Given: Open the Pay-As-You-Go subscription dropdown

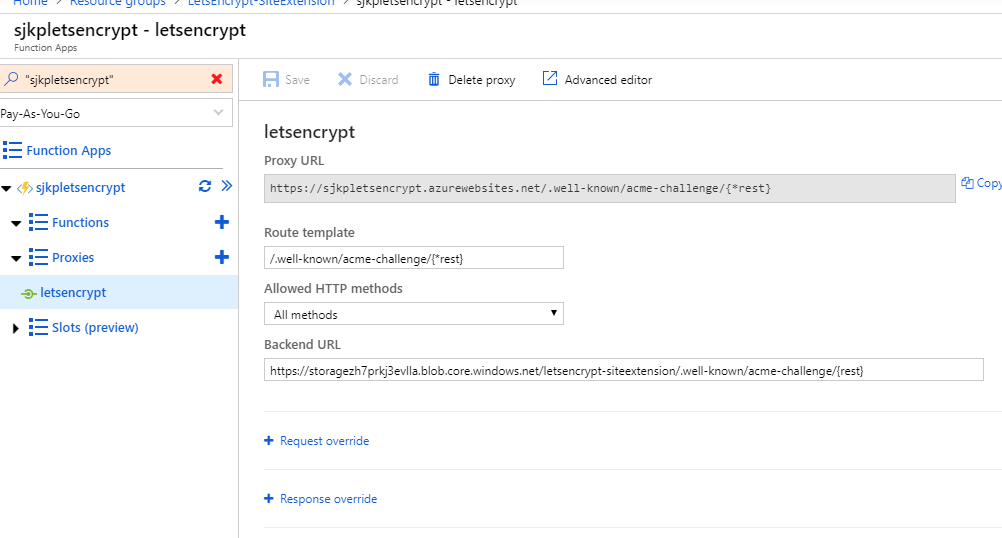Looking at the screenshot, I should (x=116, y=113).
